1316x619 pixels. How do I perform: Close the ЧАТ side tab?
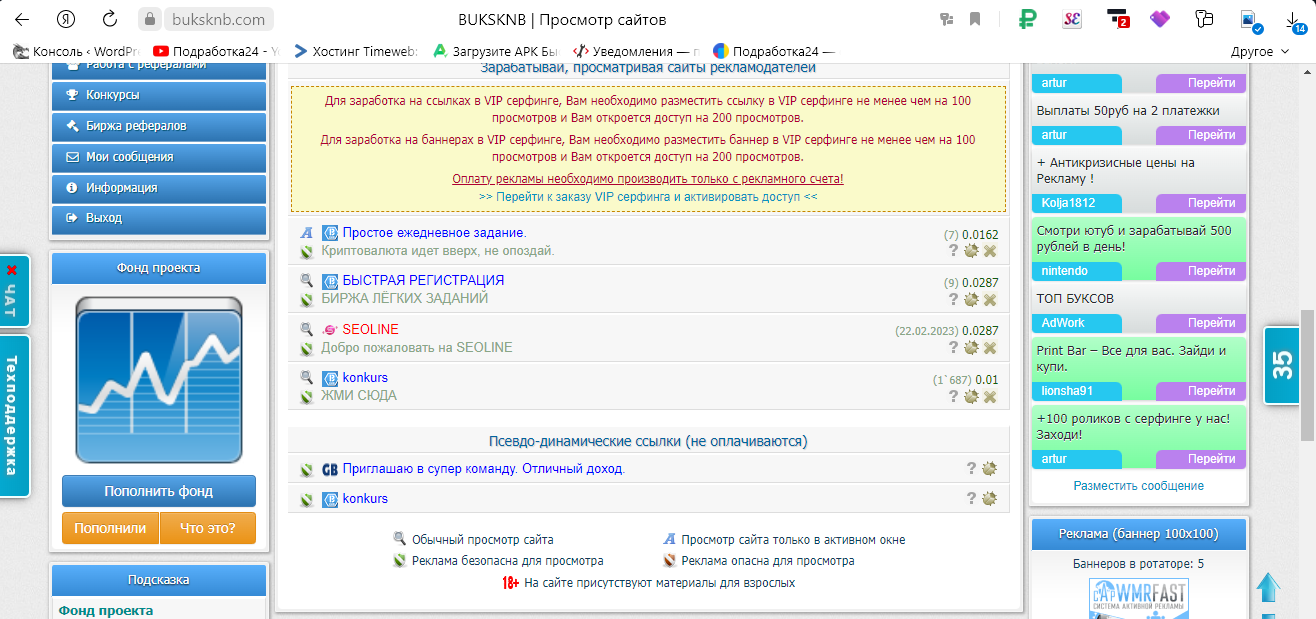(x=12, y=270)
